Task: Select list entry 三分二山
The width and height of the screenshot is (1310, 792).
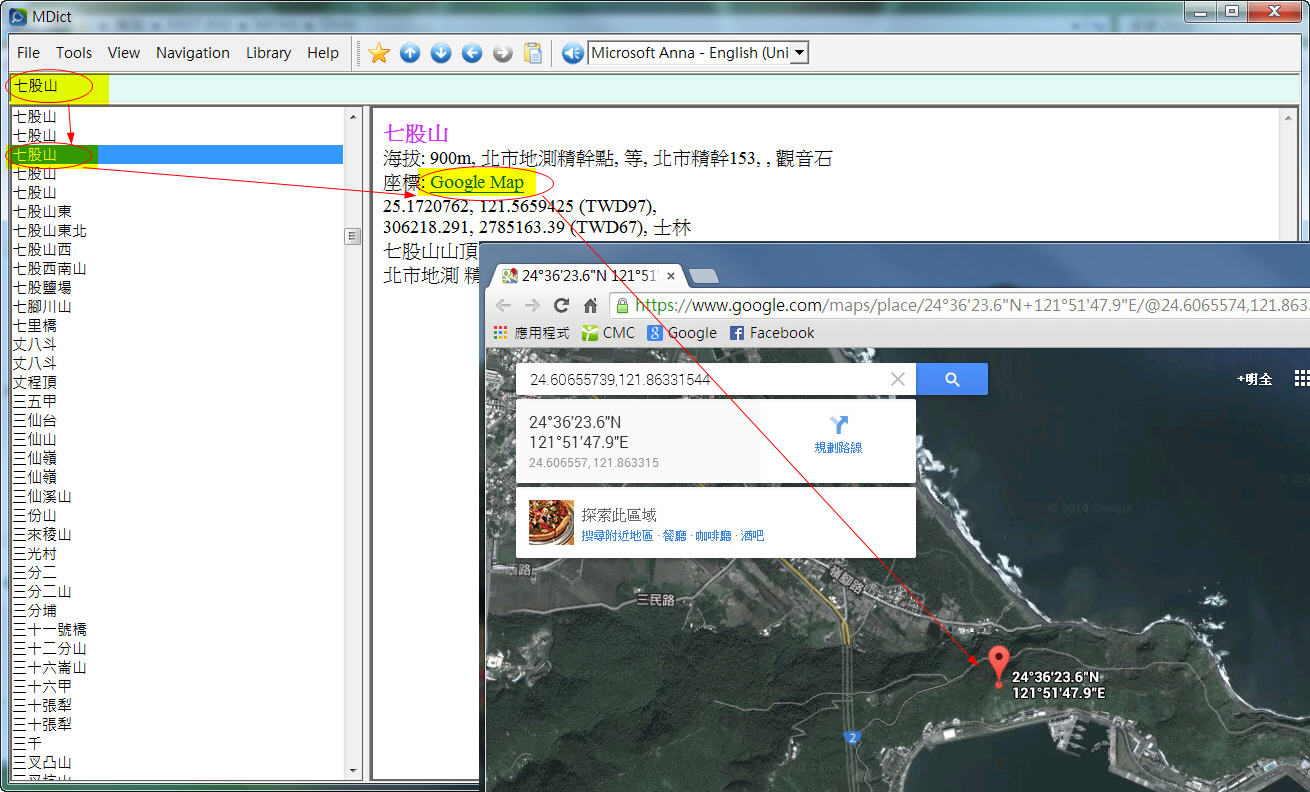Action: click(42, 592)
